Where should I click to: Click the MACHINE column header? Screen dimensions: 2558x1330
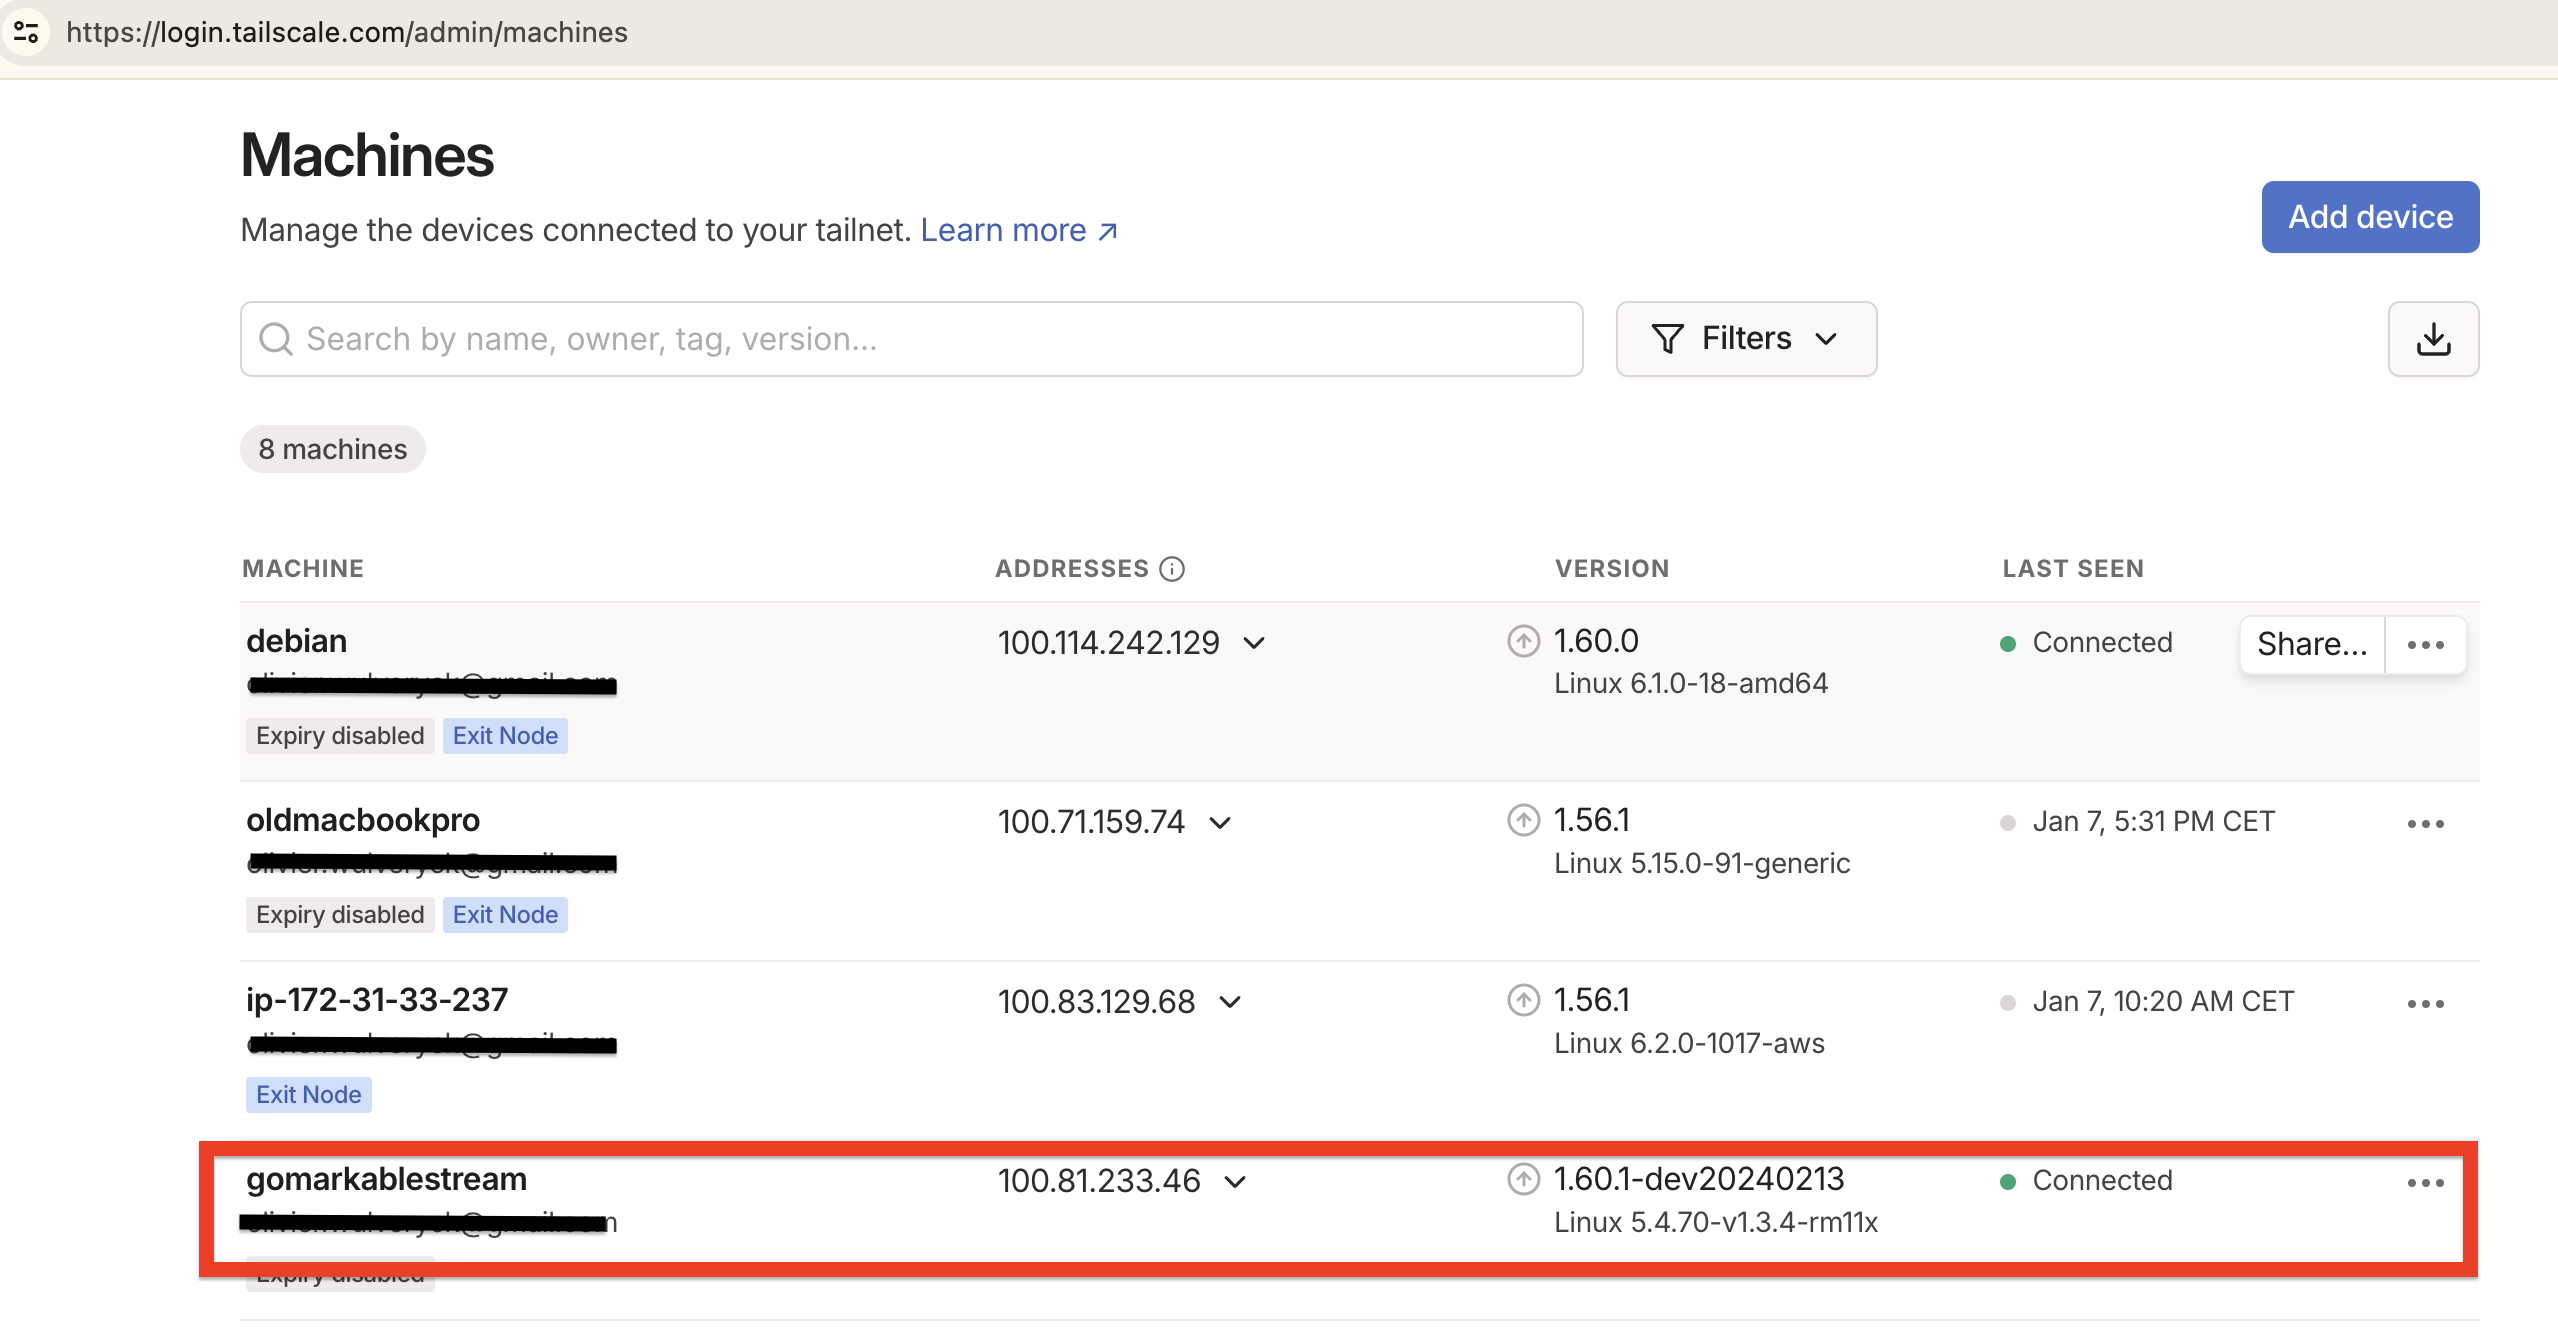tap(303, 569)
